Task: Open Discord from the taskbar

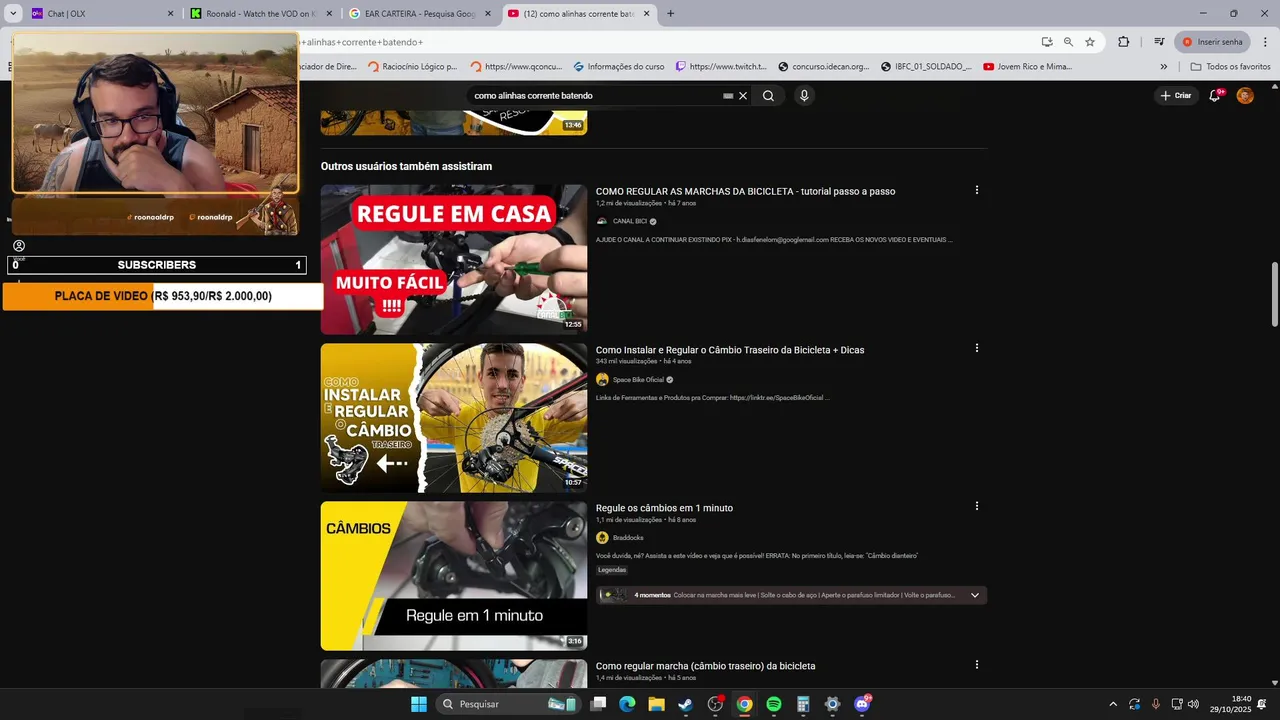Action: click(x=862, y=704)
